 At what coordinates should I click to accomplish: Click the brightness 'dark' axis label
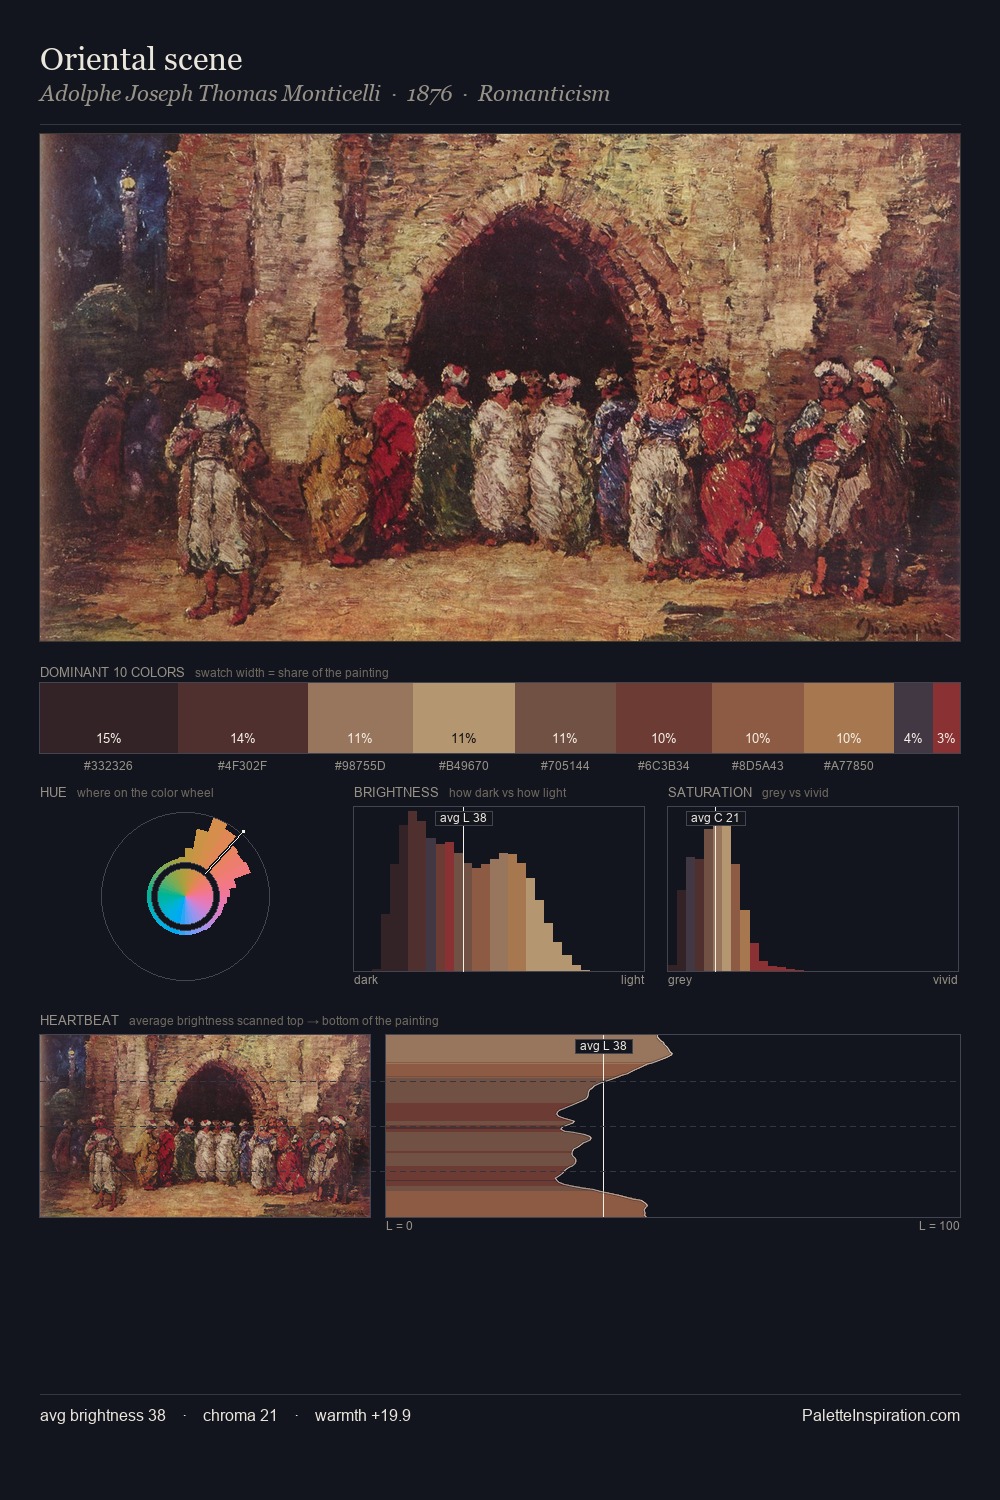coord(366,980)
